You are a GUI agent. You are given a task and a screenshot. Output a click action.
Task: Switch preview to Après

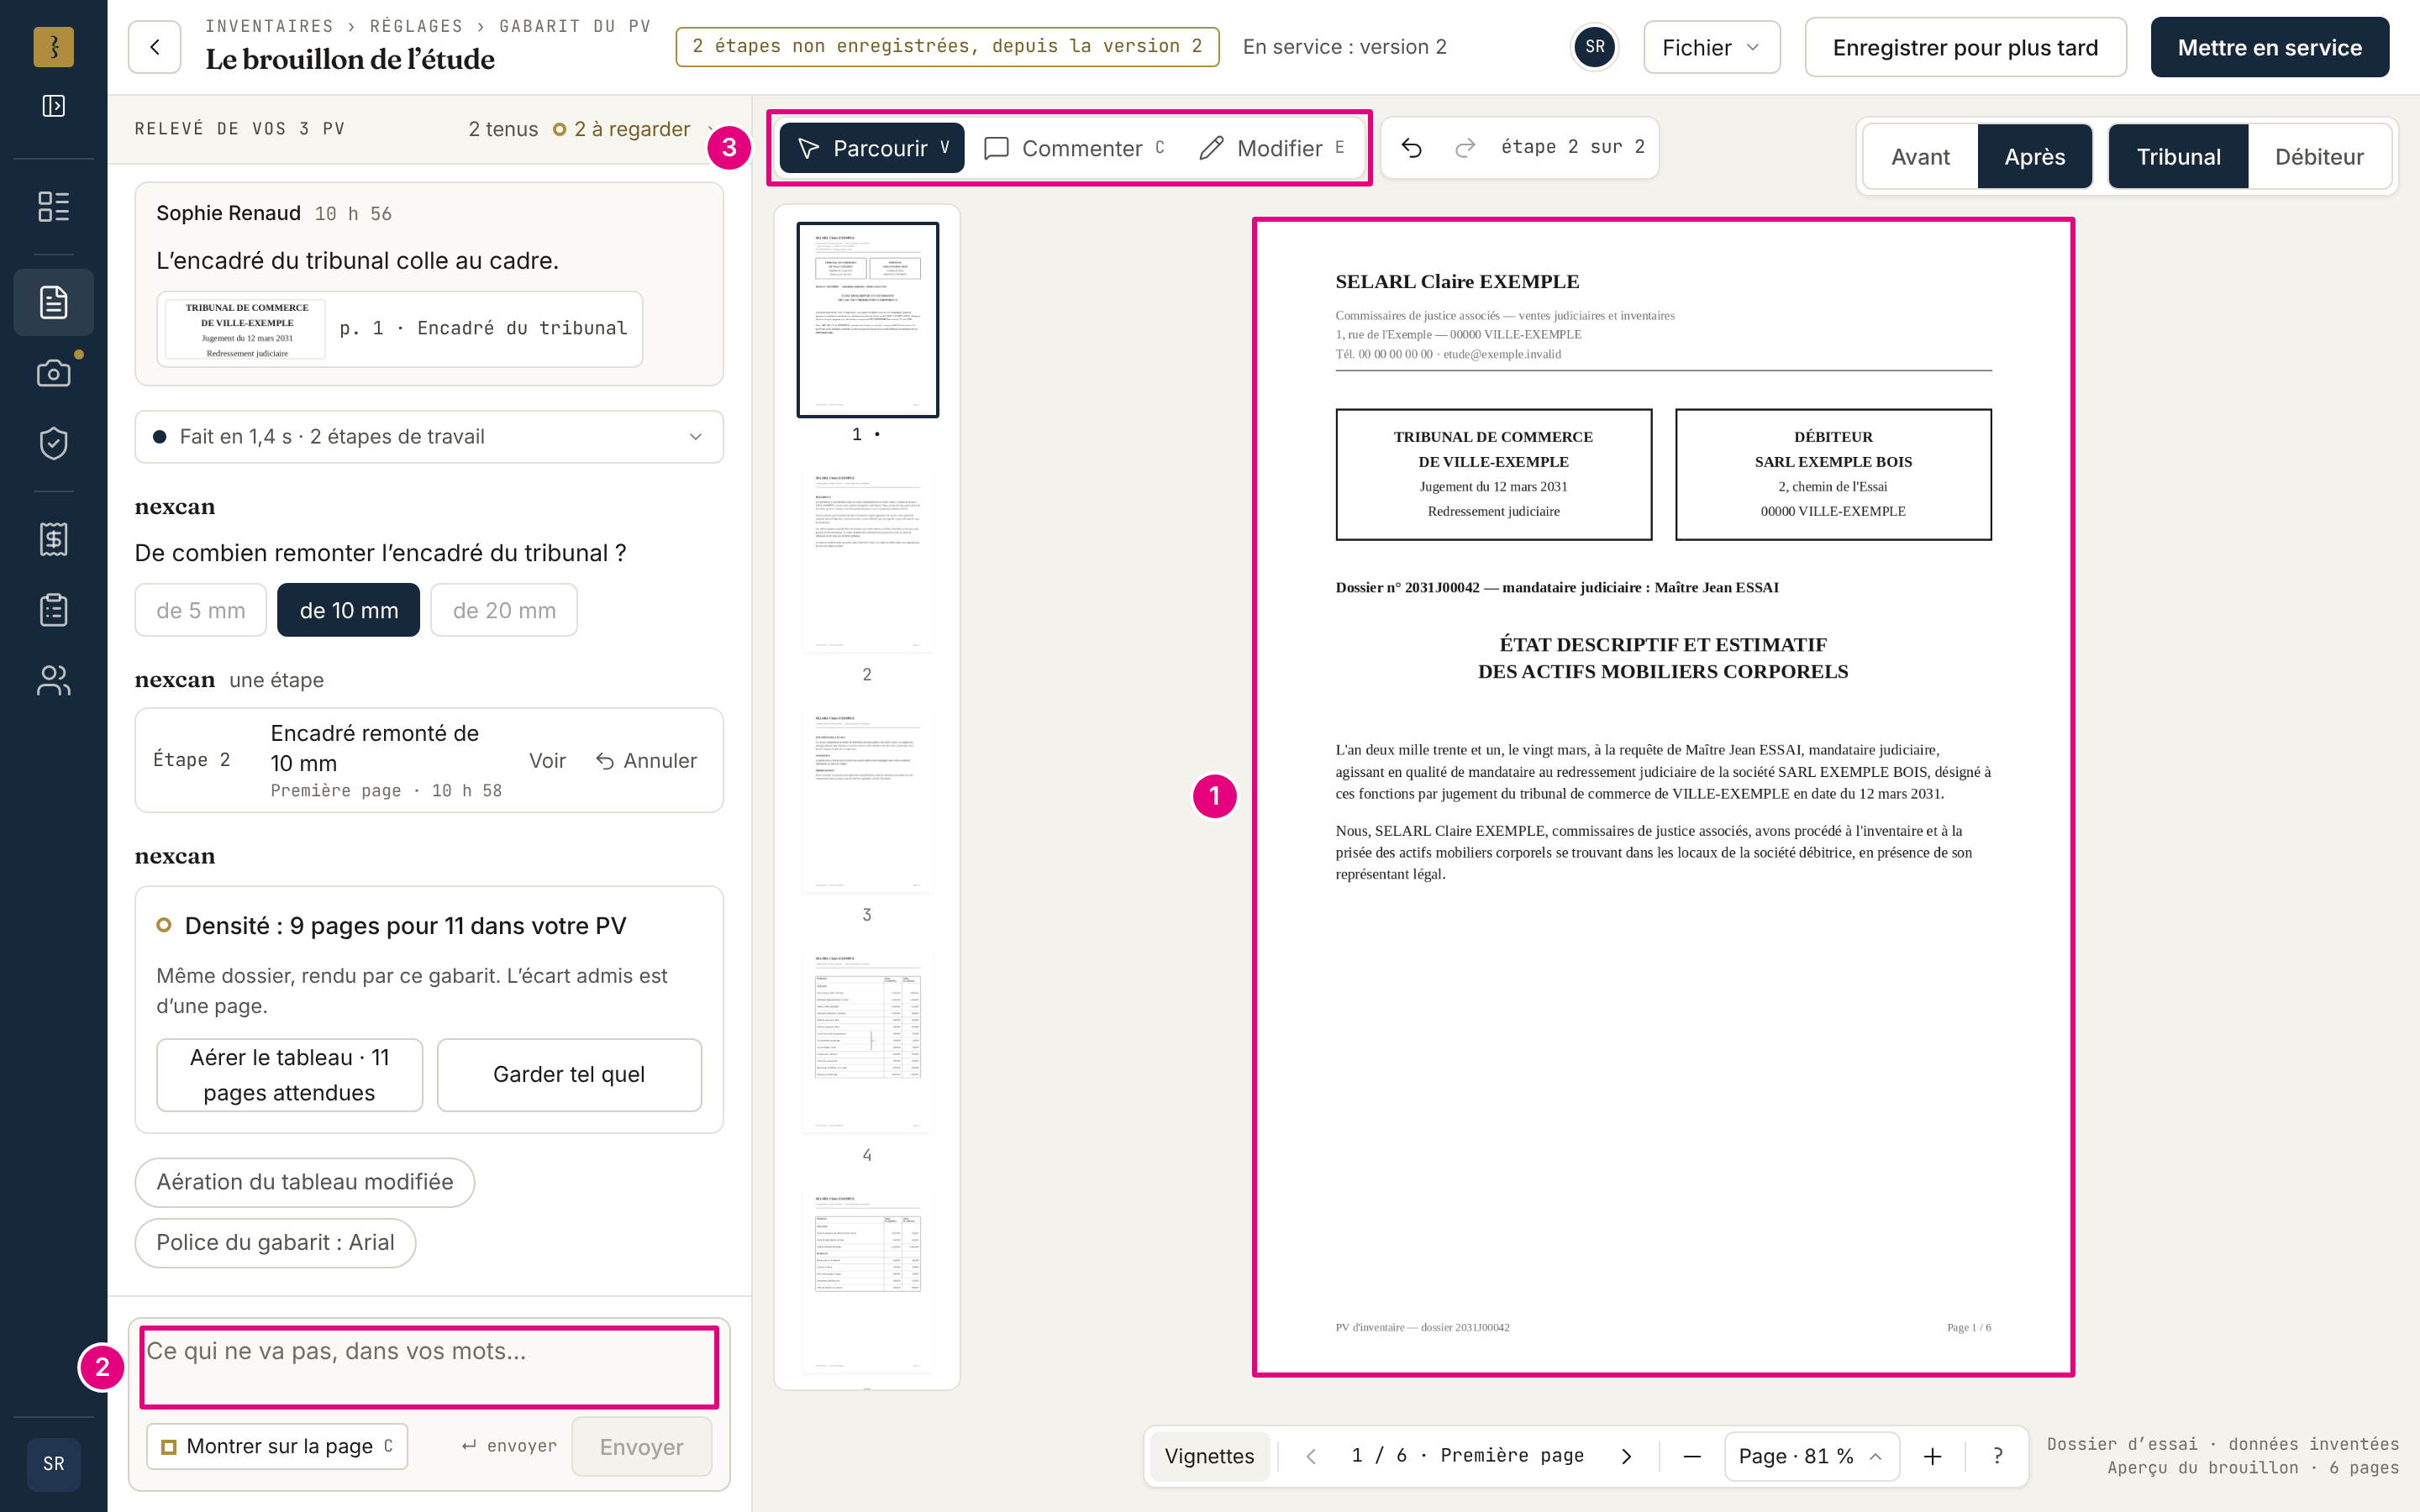[2035, 157]
